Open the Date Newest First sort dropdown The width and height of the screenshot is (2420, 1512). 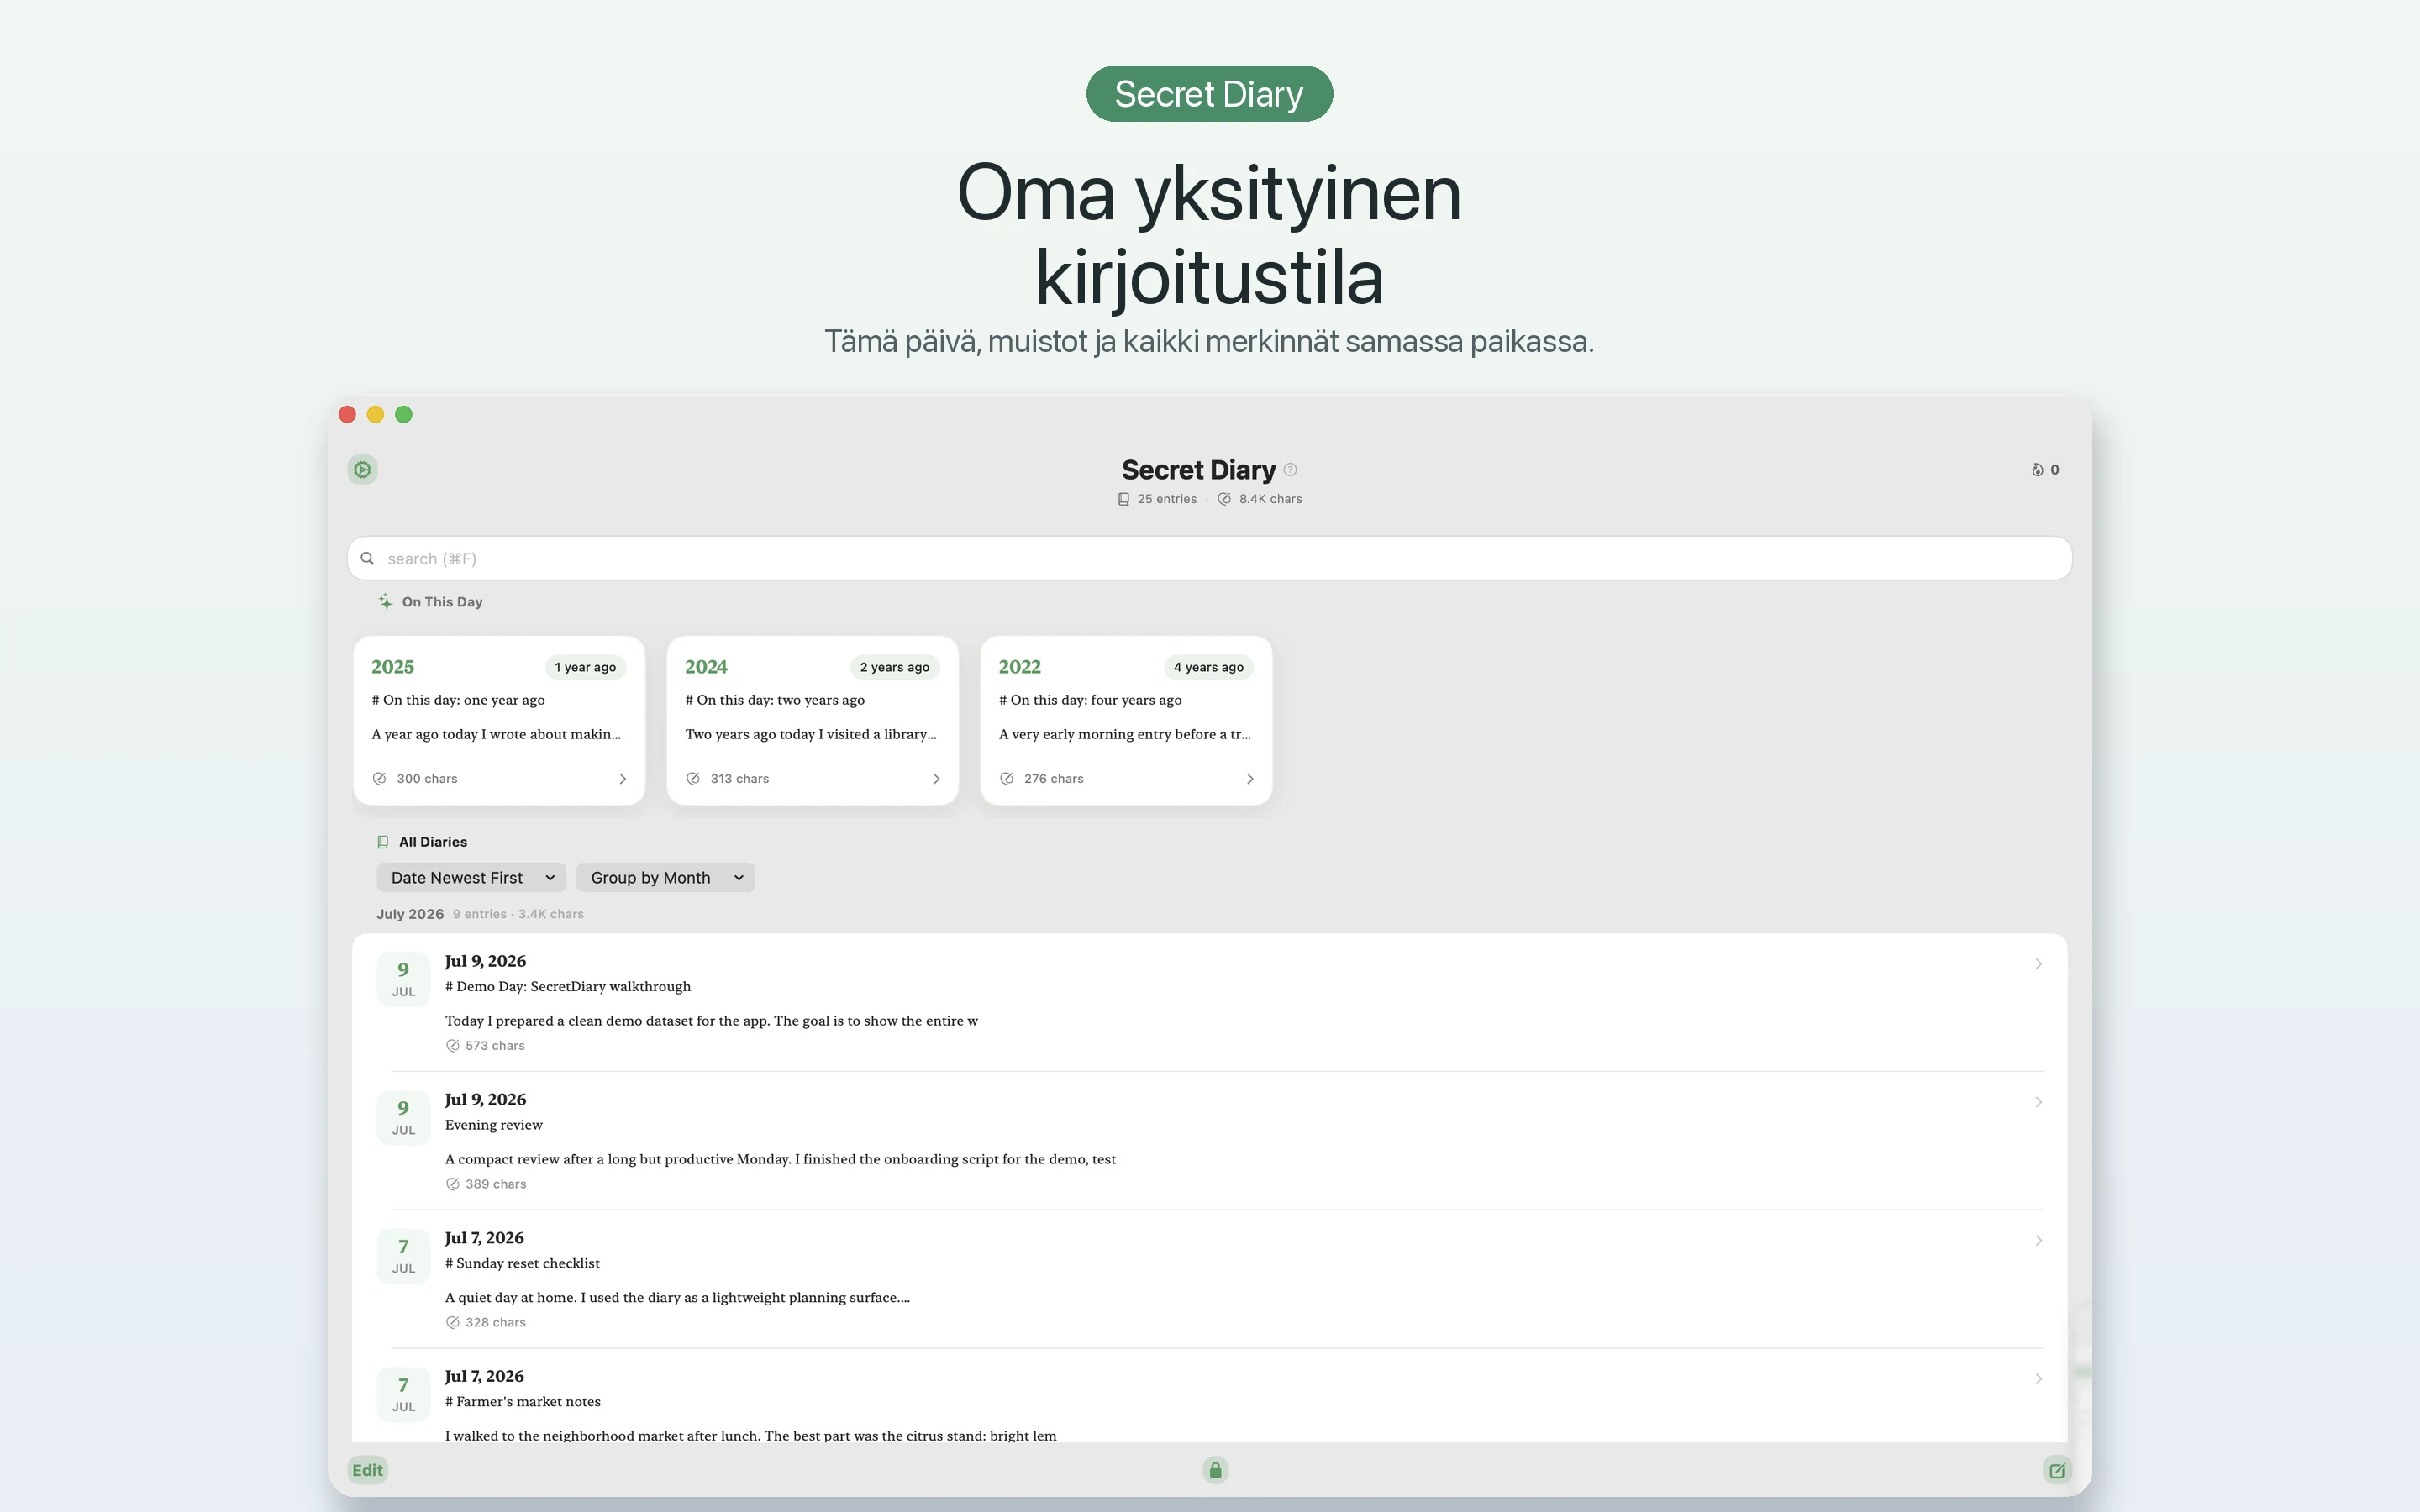tap(471, 877)
